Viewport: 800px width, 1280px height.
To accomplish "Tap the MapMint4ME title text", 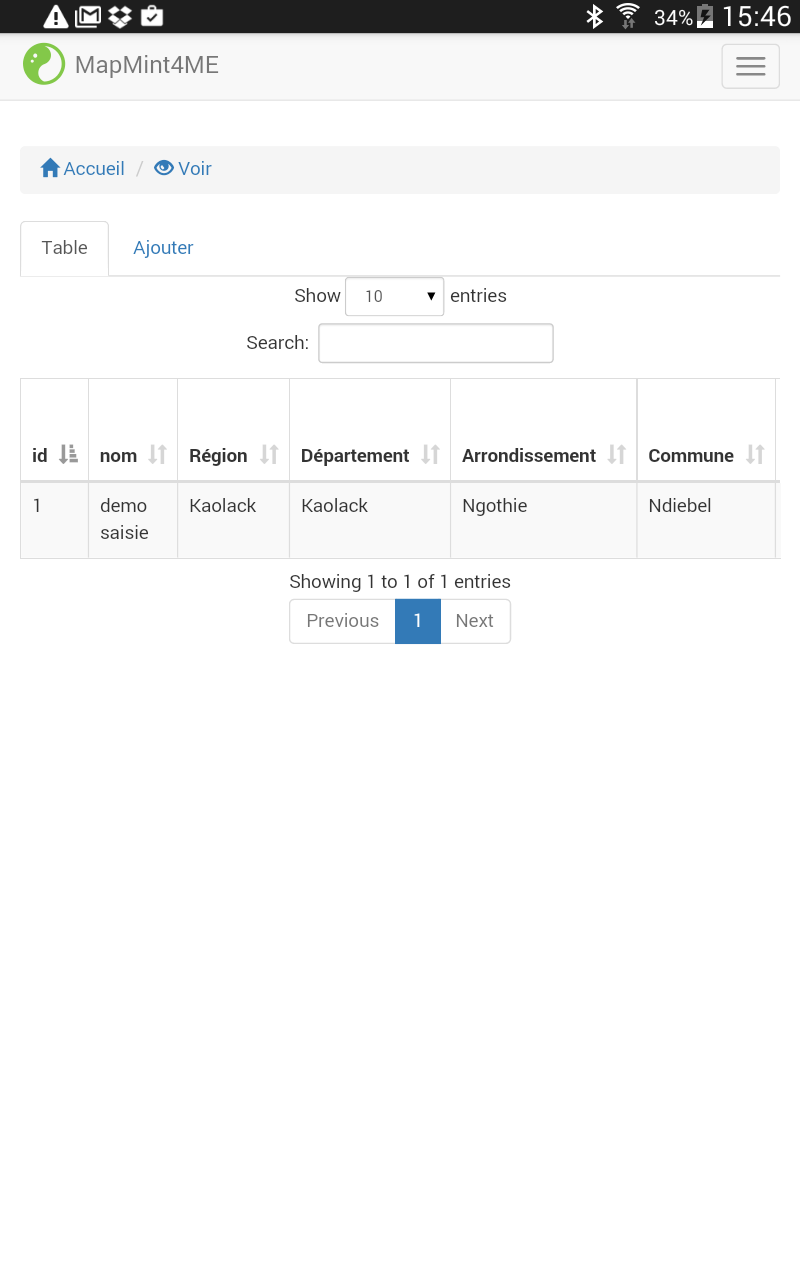I will tap(147, 65).
